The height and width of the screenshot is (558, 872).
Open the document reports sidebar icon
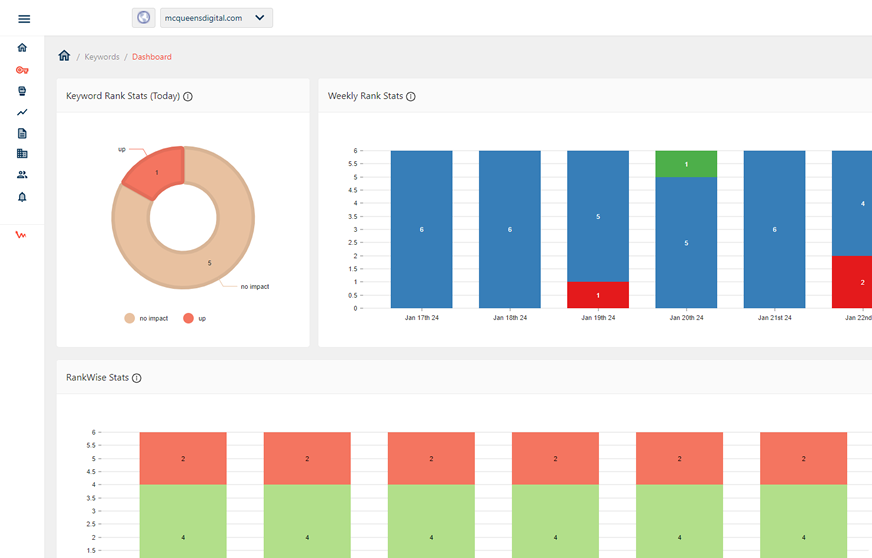point(22,133)
